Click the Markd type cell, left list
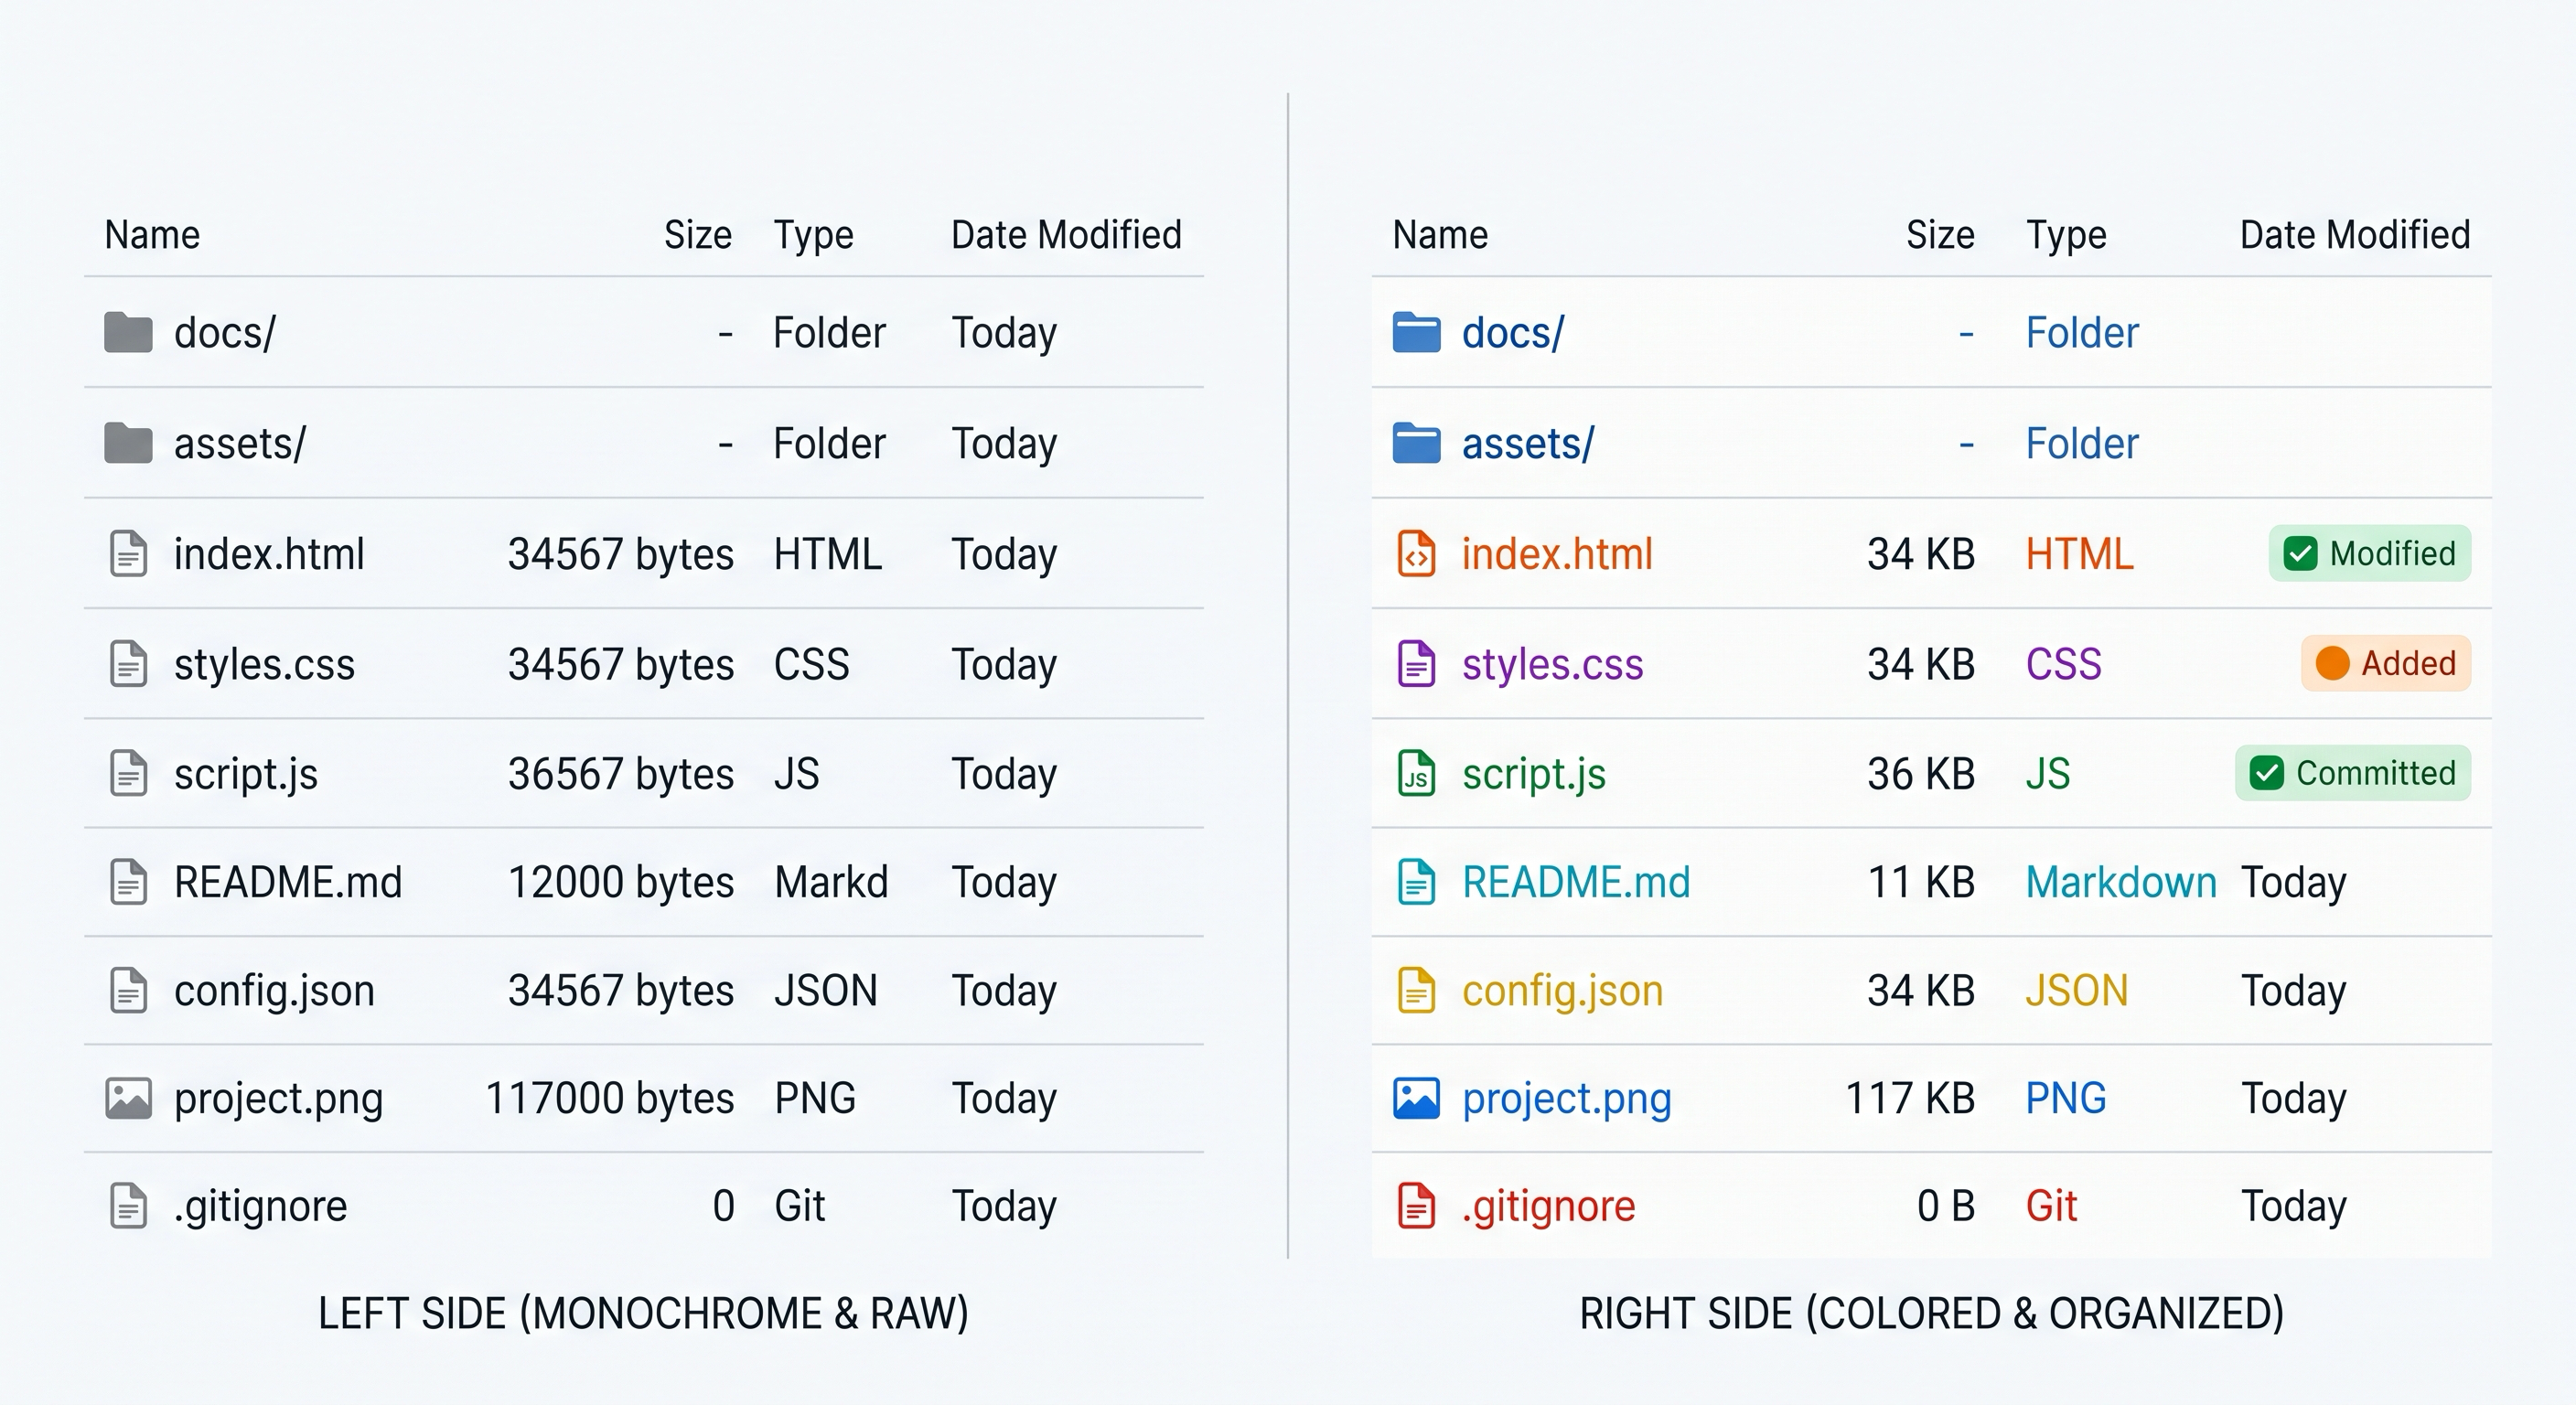Image resolution: width=2576 pixels, height=1405 pixels. pos(831,882)
